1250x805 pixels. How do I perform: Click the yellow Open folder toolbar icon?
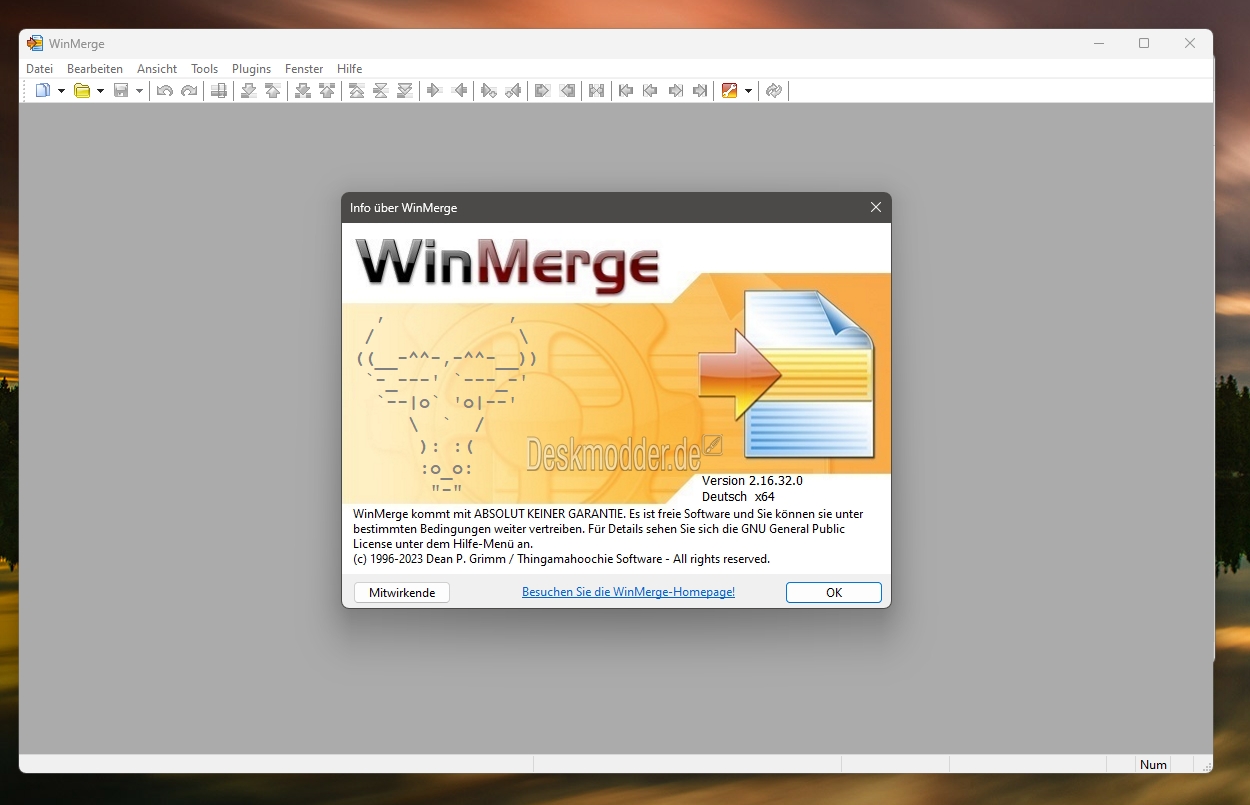click(x=82, y=91)
